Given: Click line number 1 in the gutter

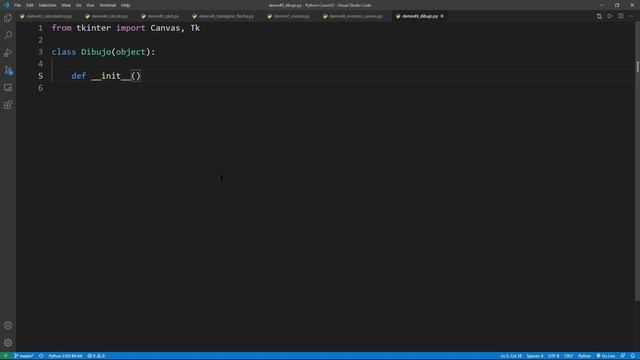Looking at the screenshot, I should (x=40, y=28).
